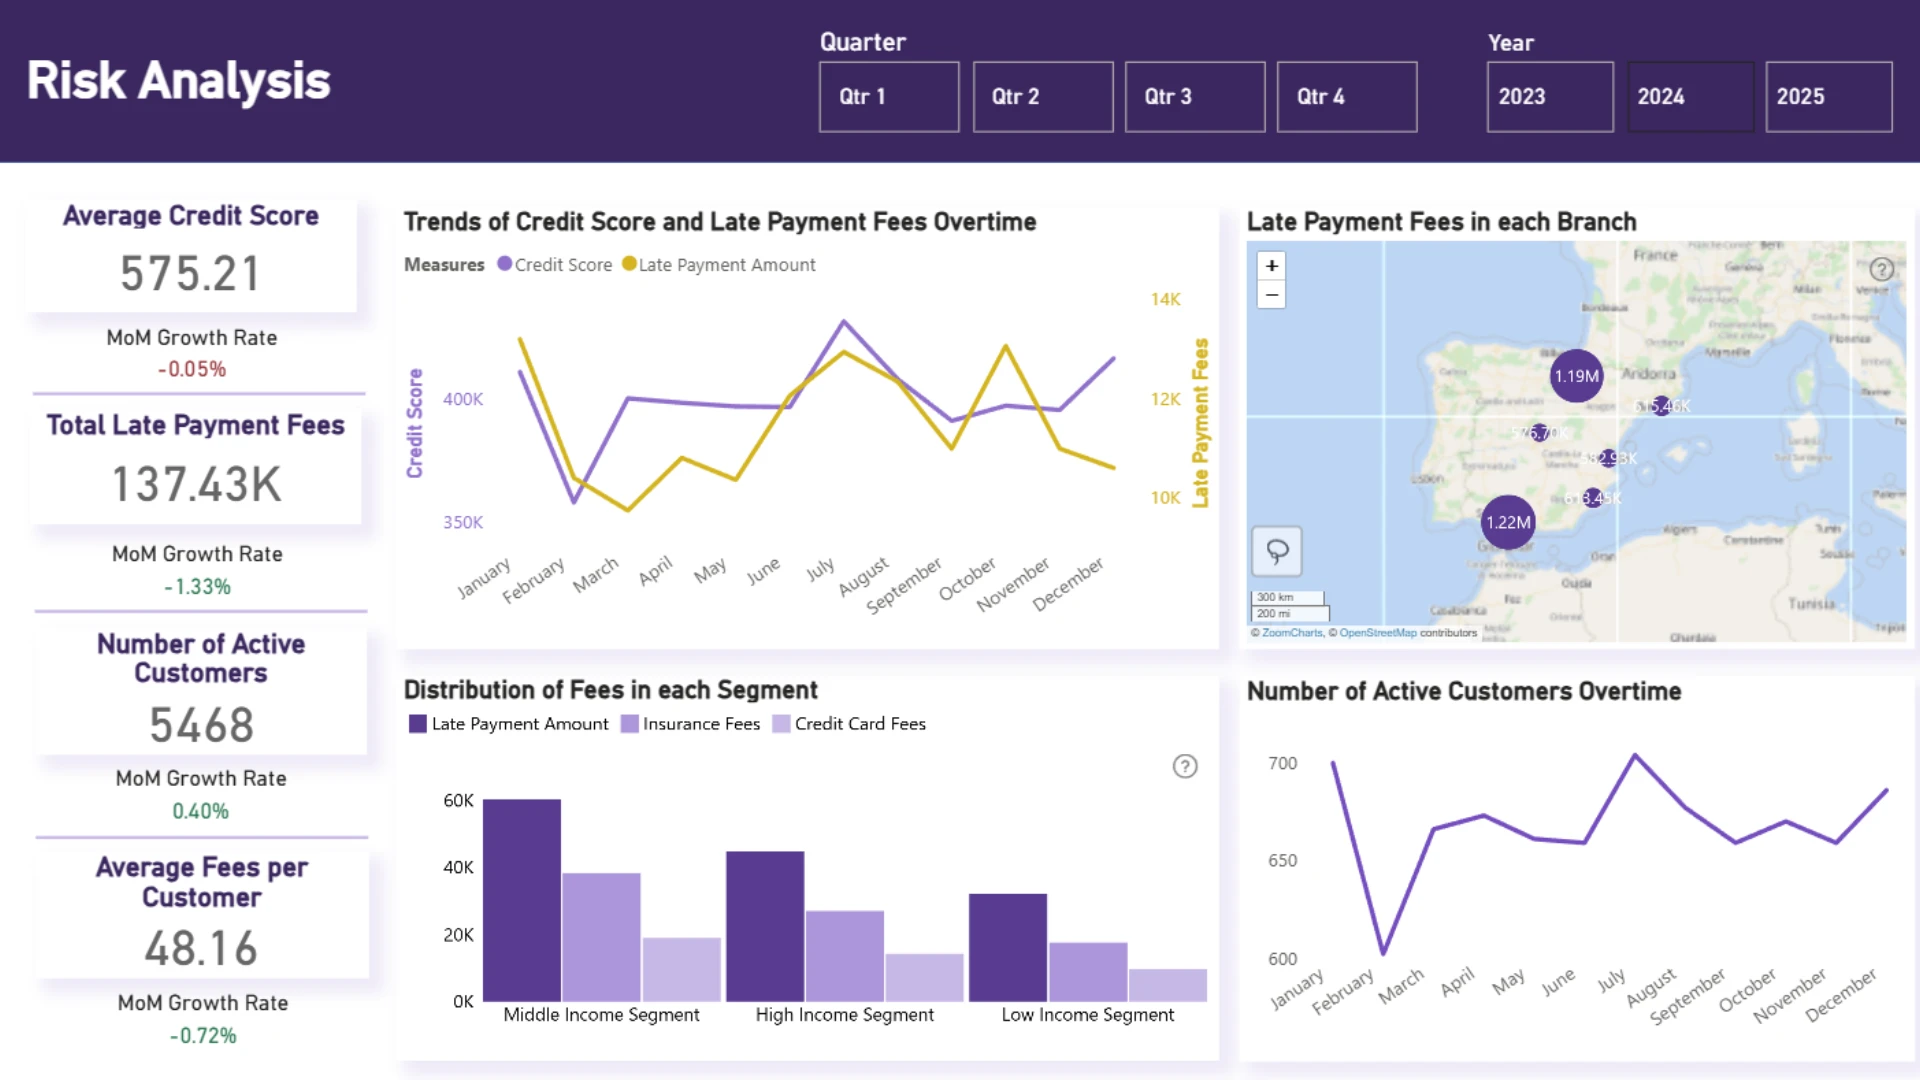Click the Number of Active Customers Overtime title
The width and height of the screenshot is (1920, 1080).
(1464, 691)
